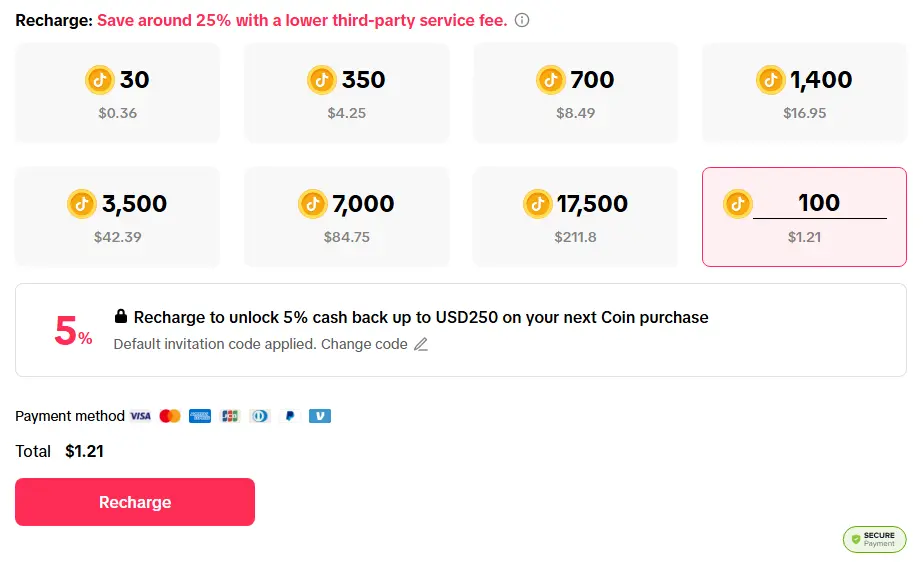Click the Secure Payment badge
This screenshot has width=923, height=577.
coord(874,540)
